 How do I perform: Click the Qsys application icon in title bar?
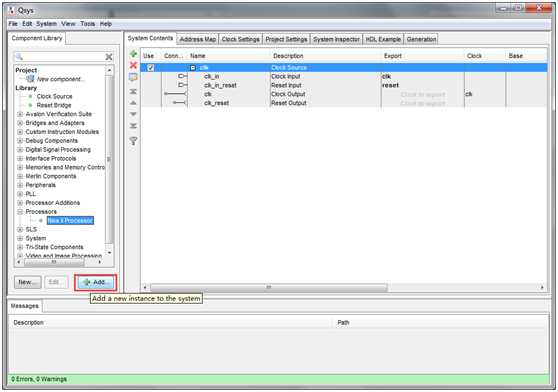(x=12, y=10)
